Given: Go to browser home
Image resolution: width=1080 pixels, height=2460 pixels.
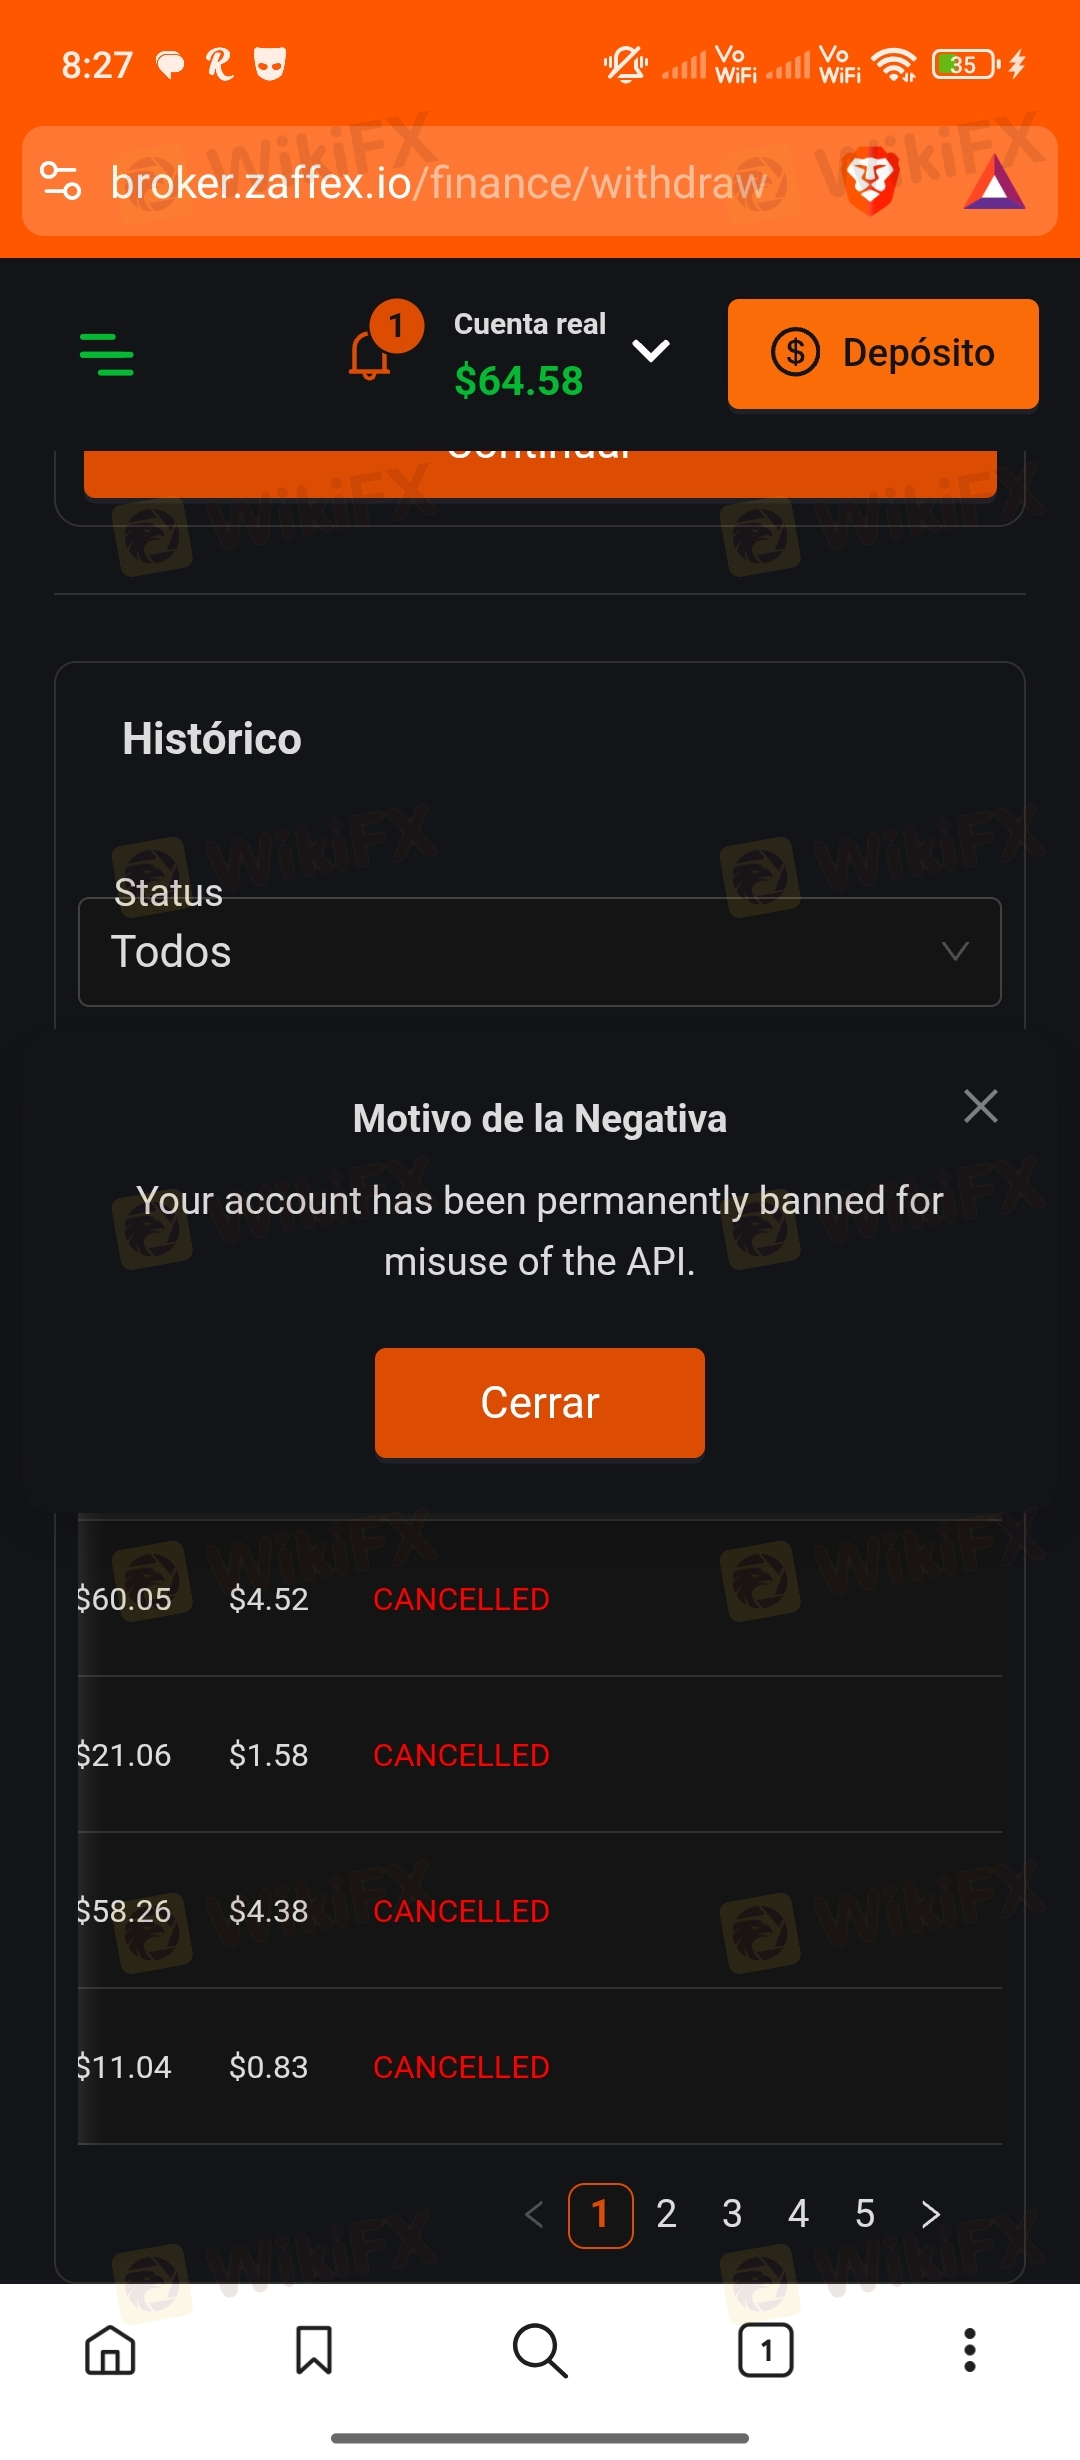Looking at the screenshot, I should (x=110, y=2349).
